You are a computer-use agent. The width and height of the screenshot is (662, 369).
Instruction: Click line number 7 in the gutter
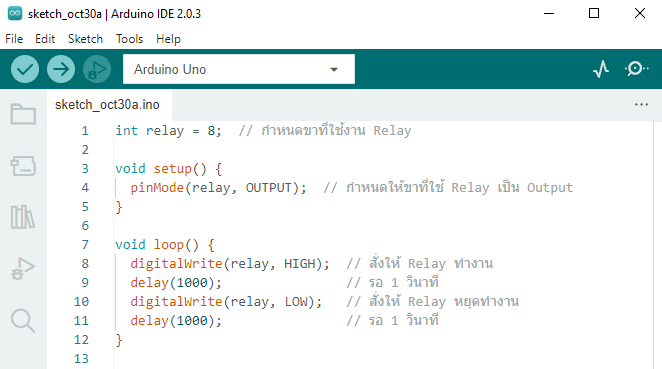click(x=85, y=244)
